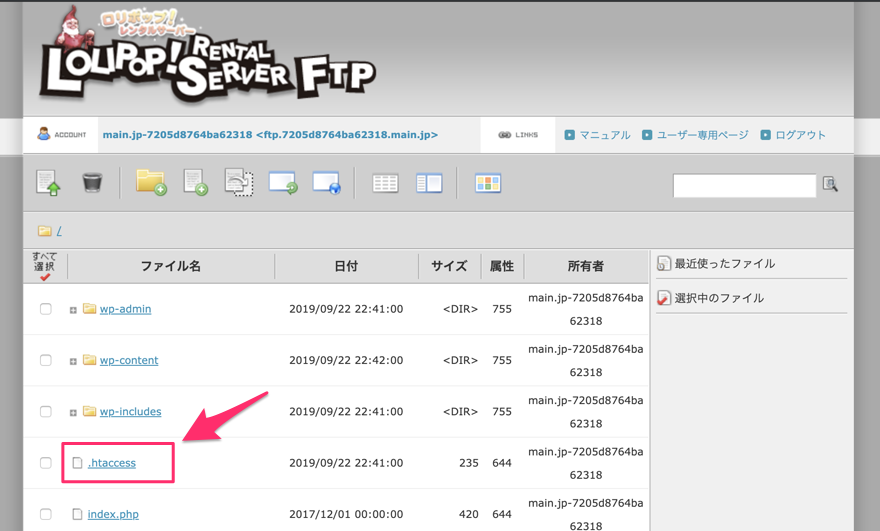This screenshot has width=880, height=531.
Task: Check the wp-content row checkbox
Action: 46,360
